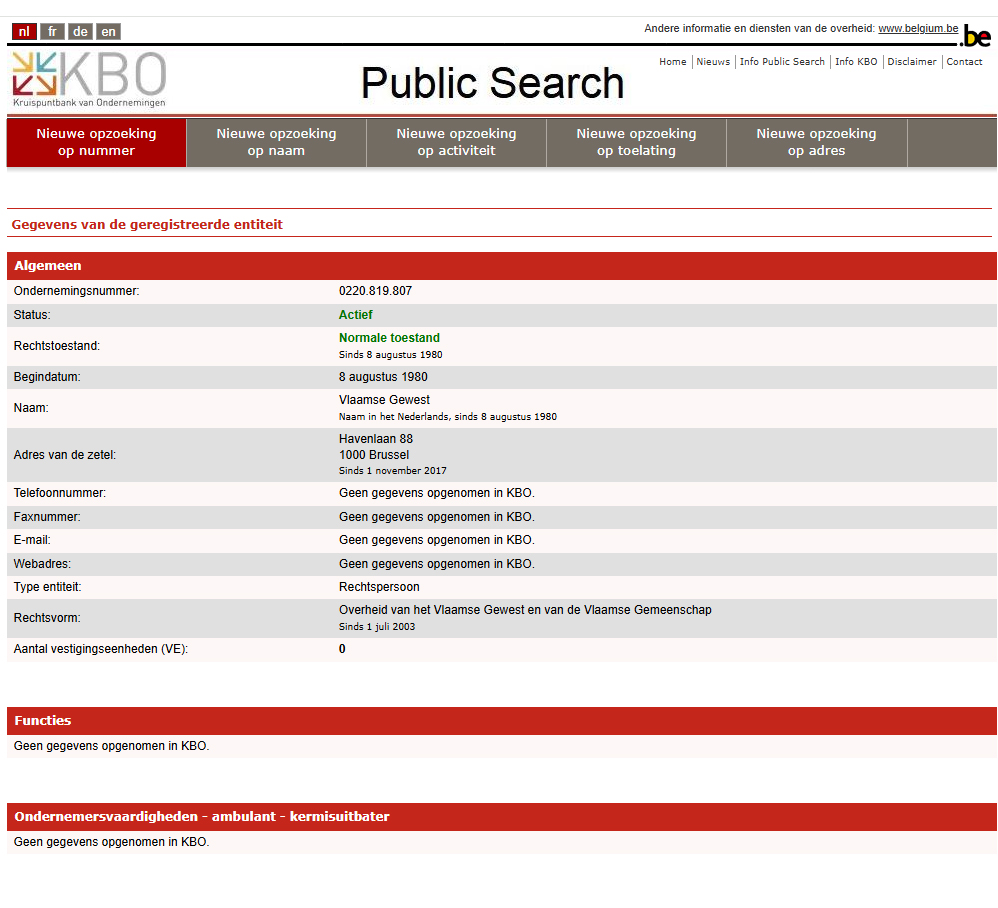The width and height of the screenshot is (998, 908).
Task: Choose Nieuwe opzoeking op adres tab
Action: 816,142
